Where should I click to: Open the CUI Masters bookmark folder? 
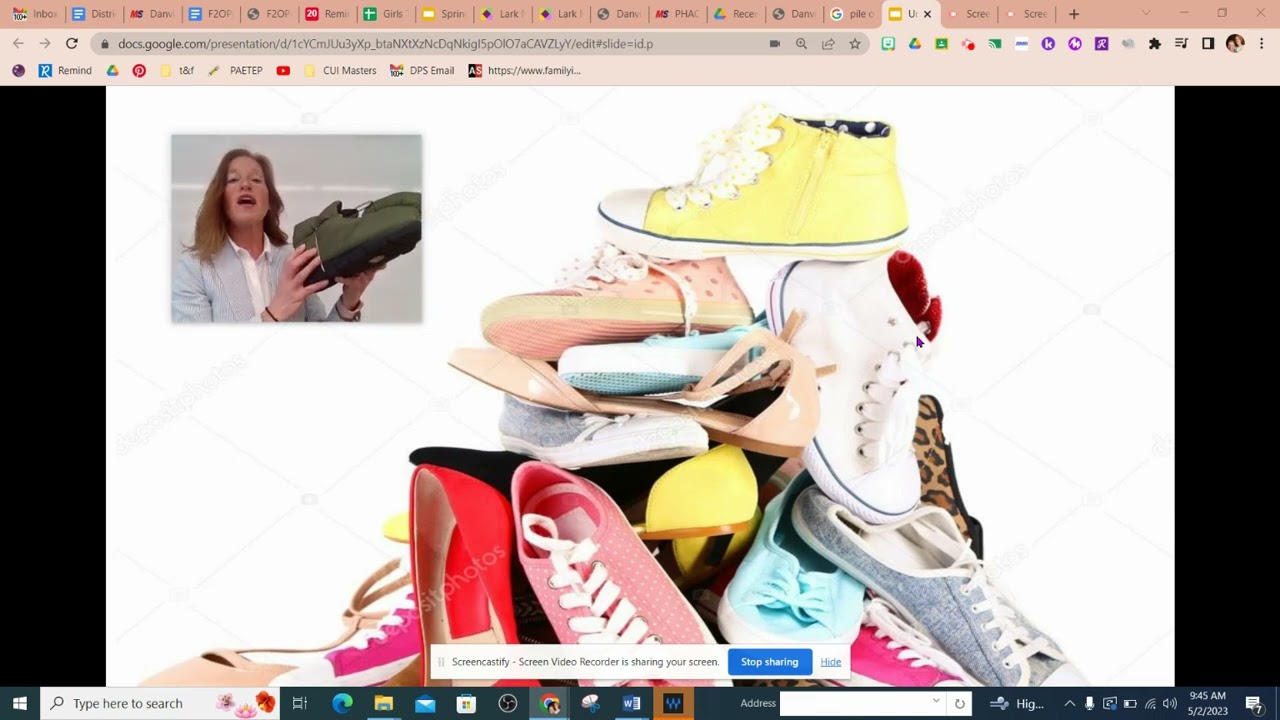click(339, 71)
